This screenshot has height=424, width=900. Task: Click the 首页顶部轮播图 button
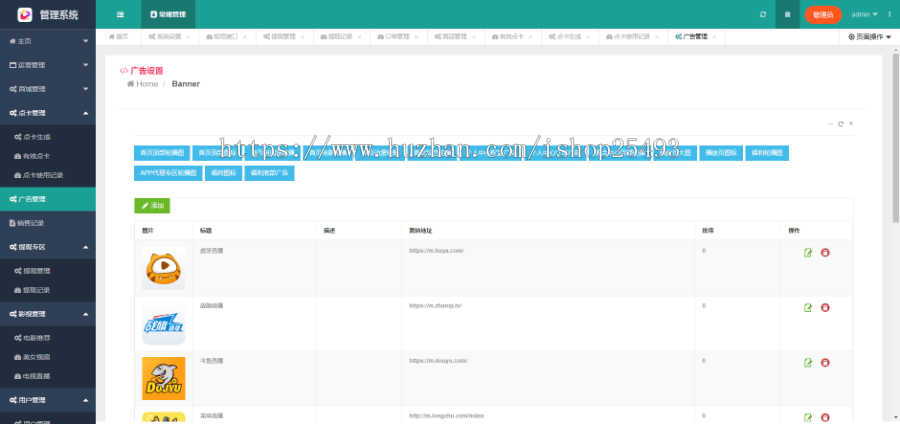(161, 153)
